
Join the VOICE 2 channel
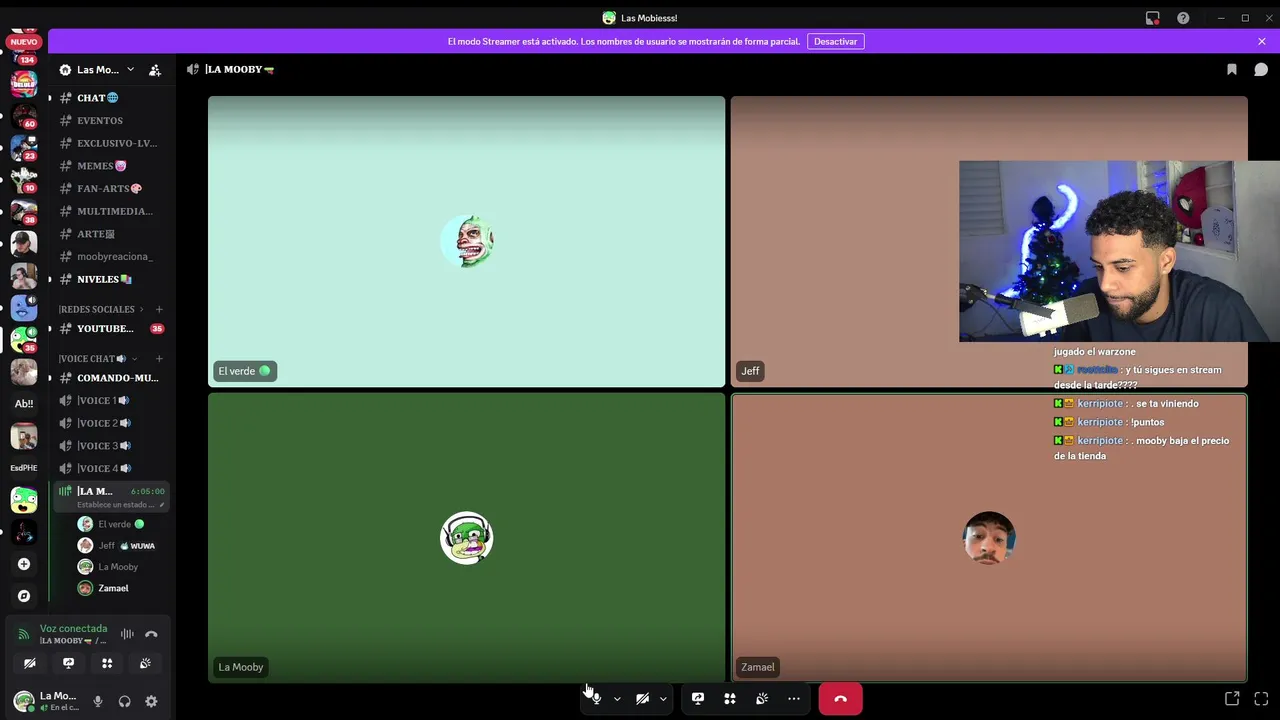(x=111, y=423)
